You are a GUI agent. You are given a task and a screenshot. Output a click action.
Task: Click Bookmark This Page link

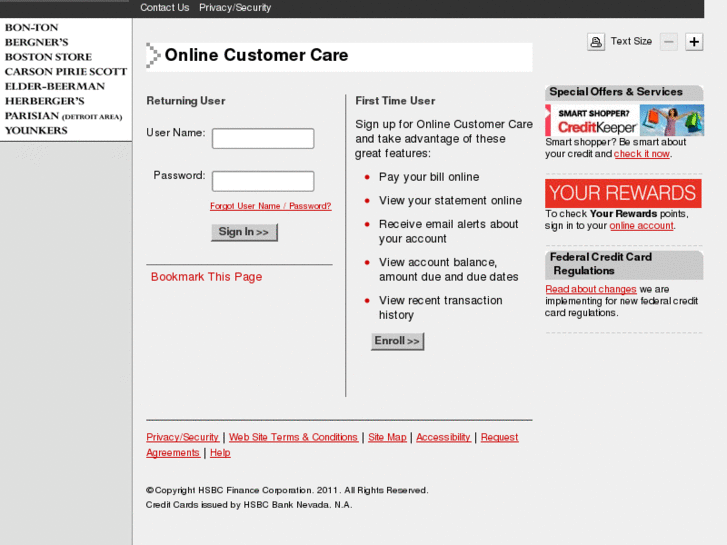click(x=206, y=277)
